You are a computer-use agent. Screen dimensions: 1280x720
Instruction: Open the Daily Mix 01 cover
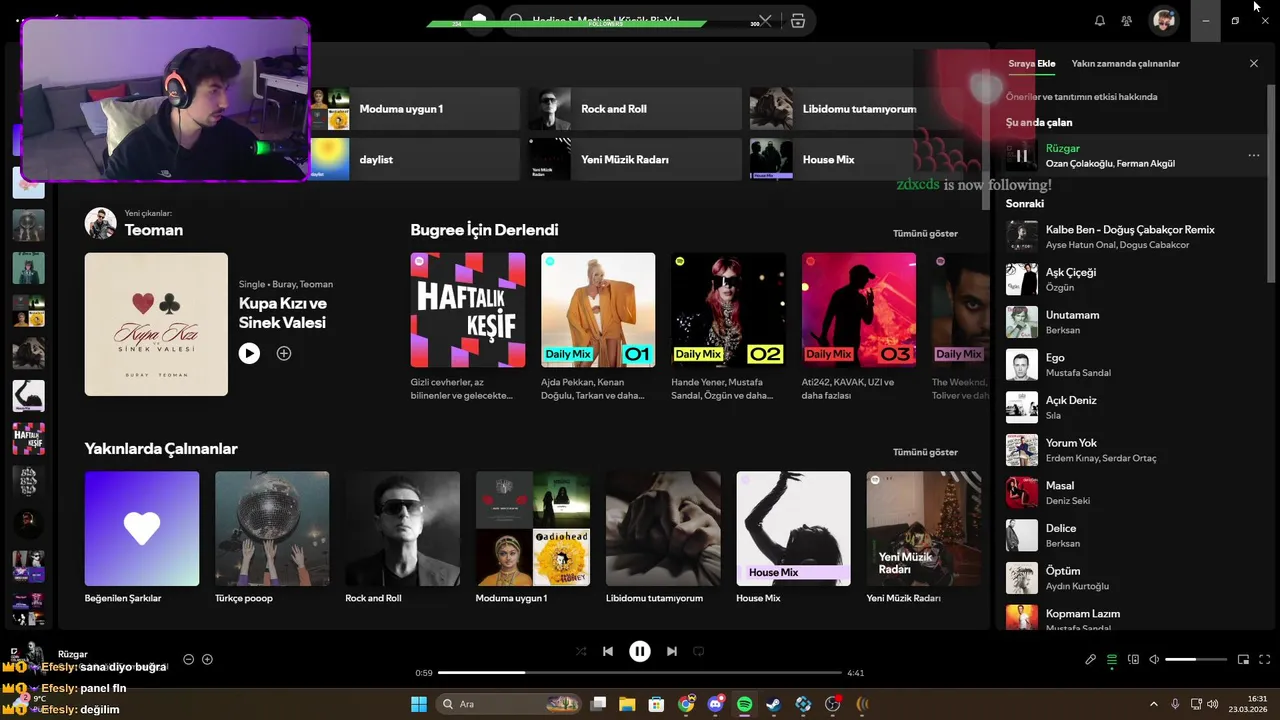click(x=598, y=310)
